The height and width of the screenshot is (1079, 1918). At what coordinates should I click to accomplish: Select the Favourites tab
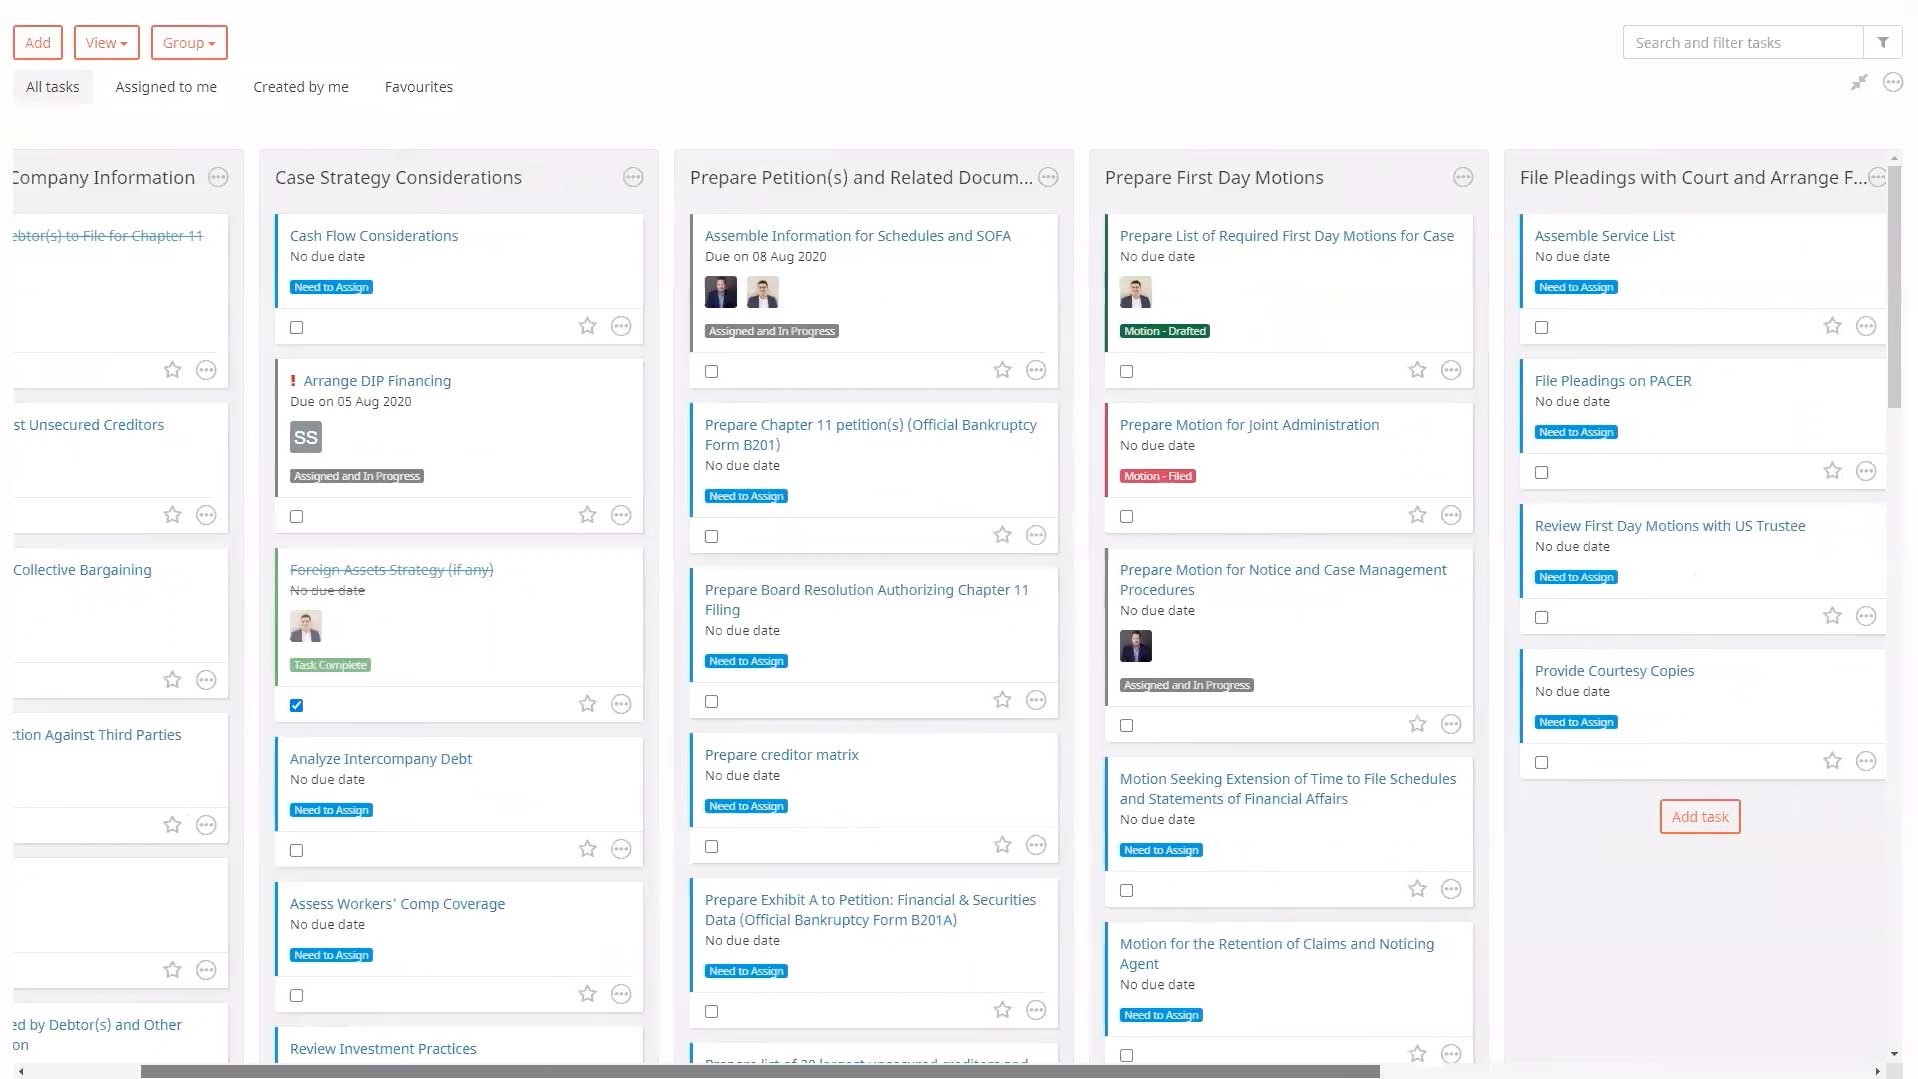pyautogui.click(x=418, y=87)
